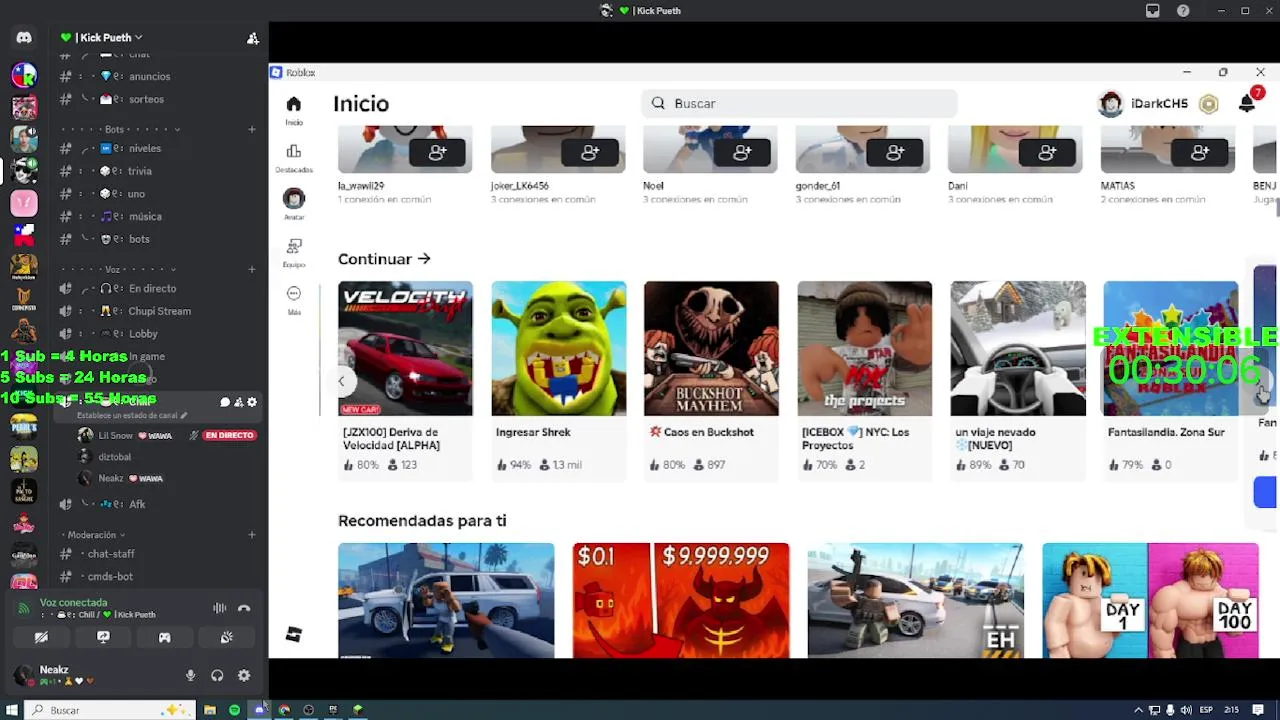Disconnect from voice with the hang-up icon

(244, 608)
